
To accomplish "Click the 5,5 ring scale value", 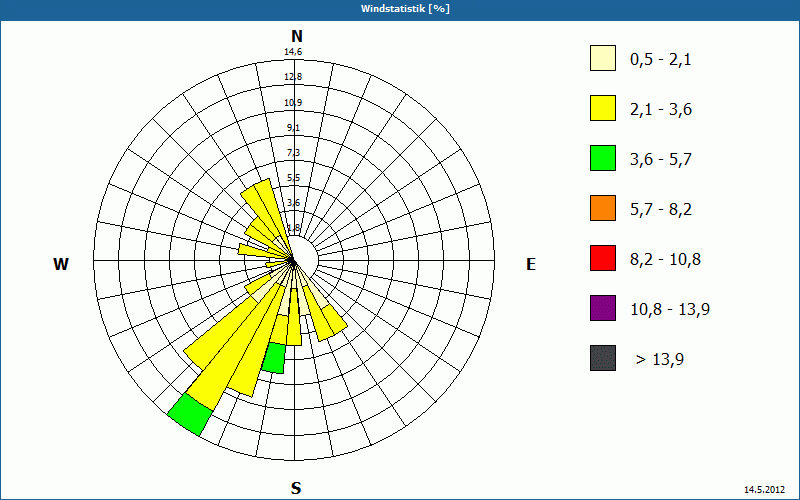I will 293,178.
